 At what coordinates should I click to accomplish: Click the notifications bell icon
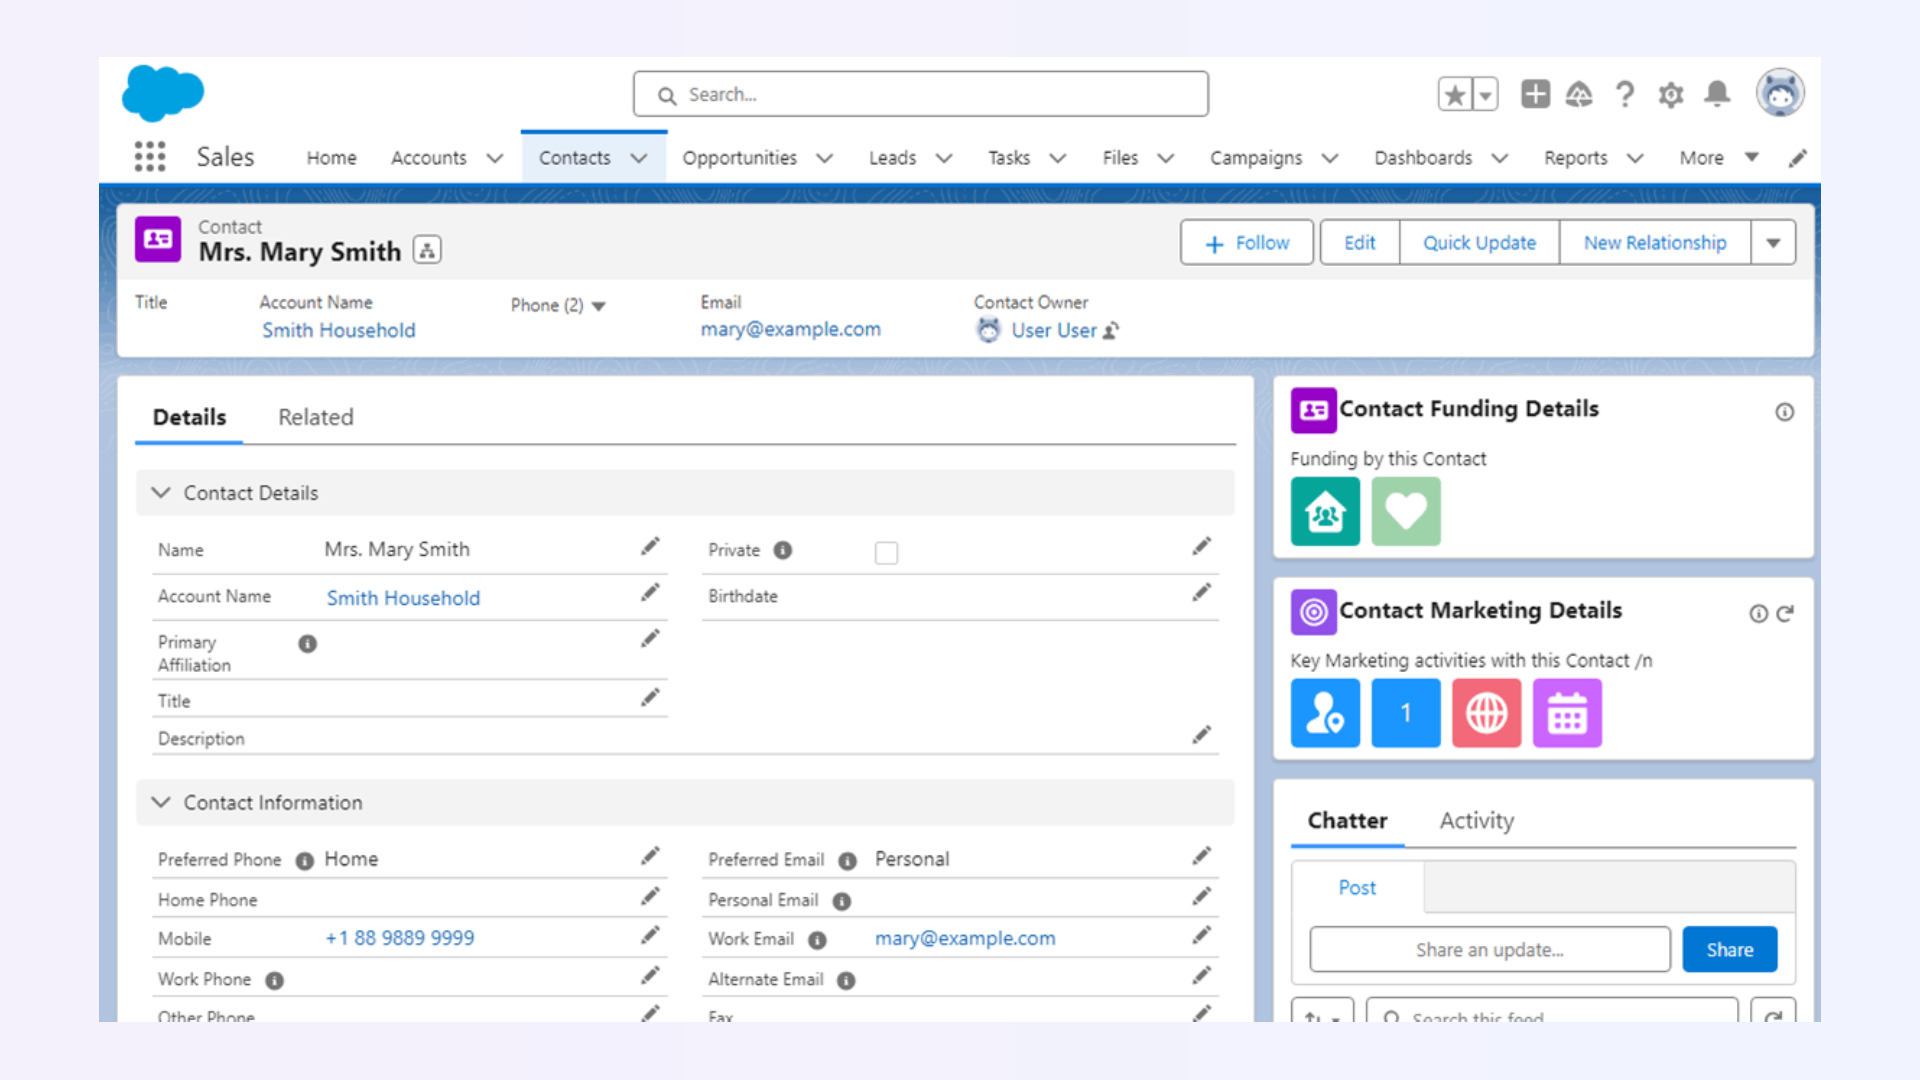click(1717, 94)
